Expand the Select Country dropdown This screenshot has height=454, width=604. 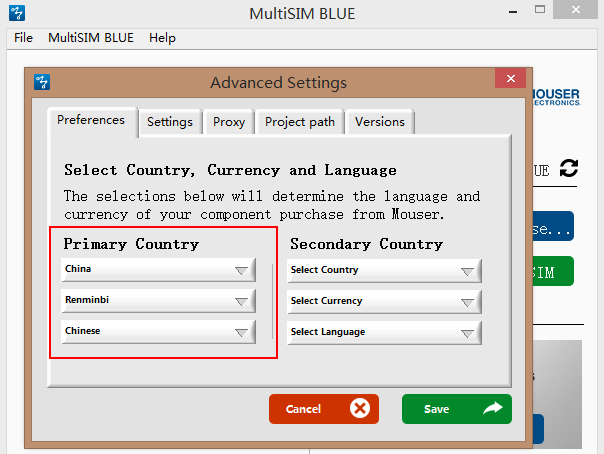tap(384, 271)
